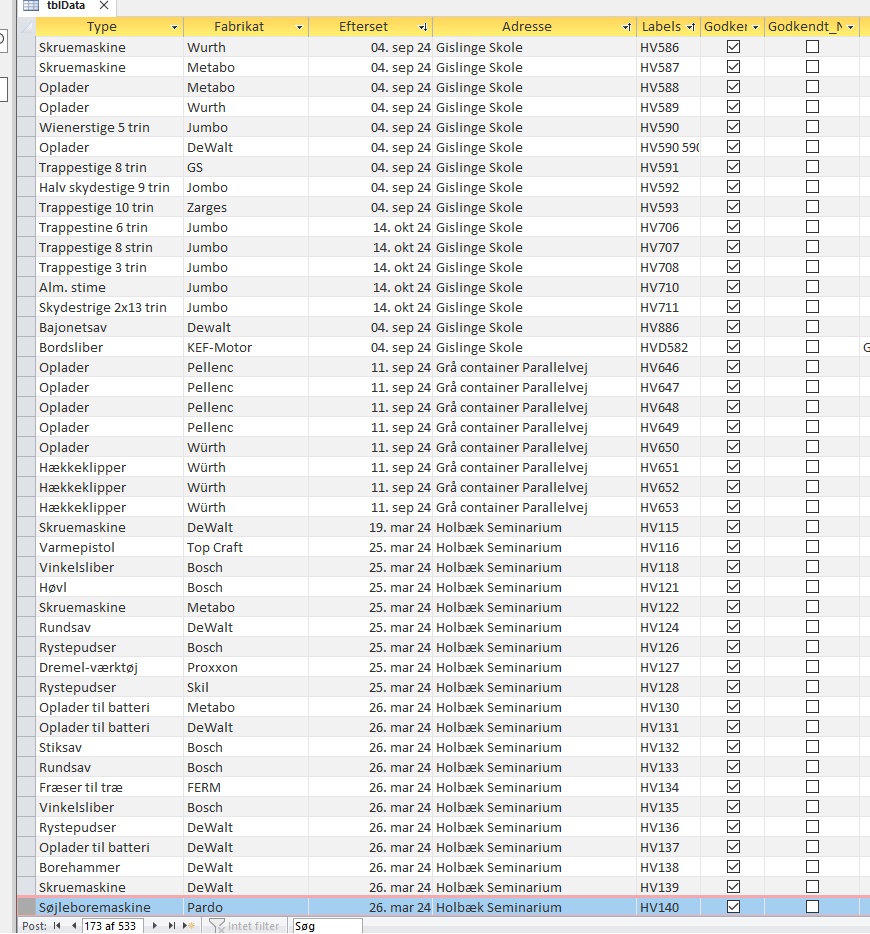Viewport: 870px width, 934px height.
Task: Toggle Godkendt checkbox for HV593
Action: pyautogui.click(x=734, y=207)
